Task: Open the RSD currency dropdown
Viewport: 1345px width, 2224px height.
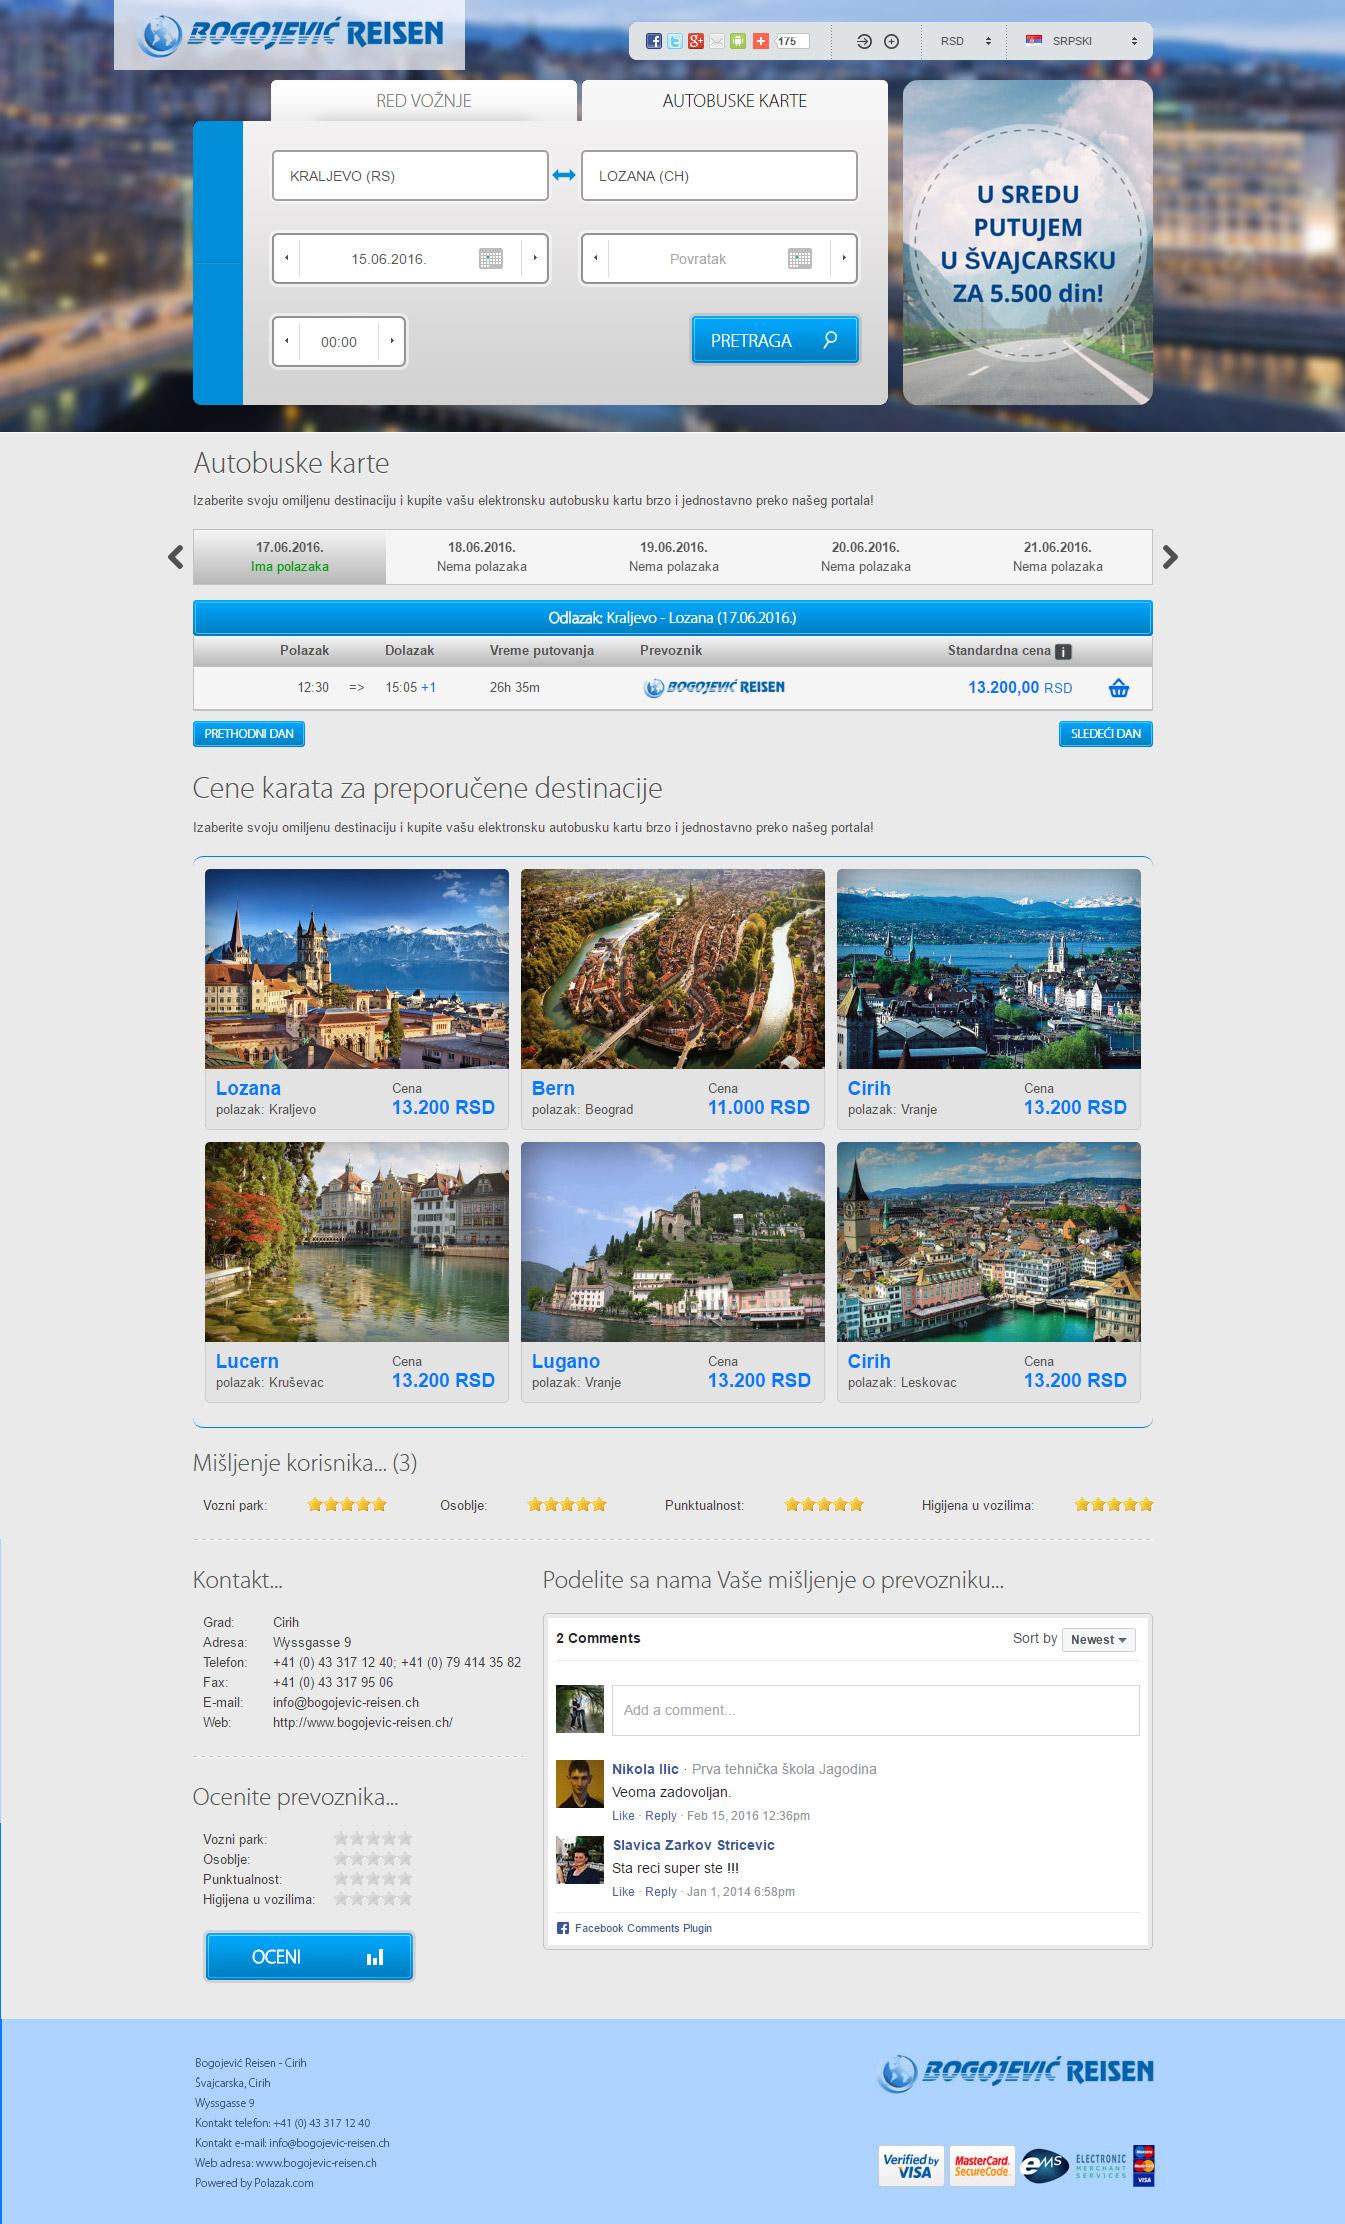Action: tap(965, 41)
